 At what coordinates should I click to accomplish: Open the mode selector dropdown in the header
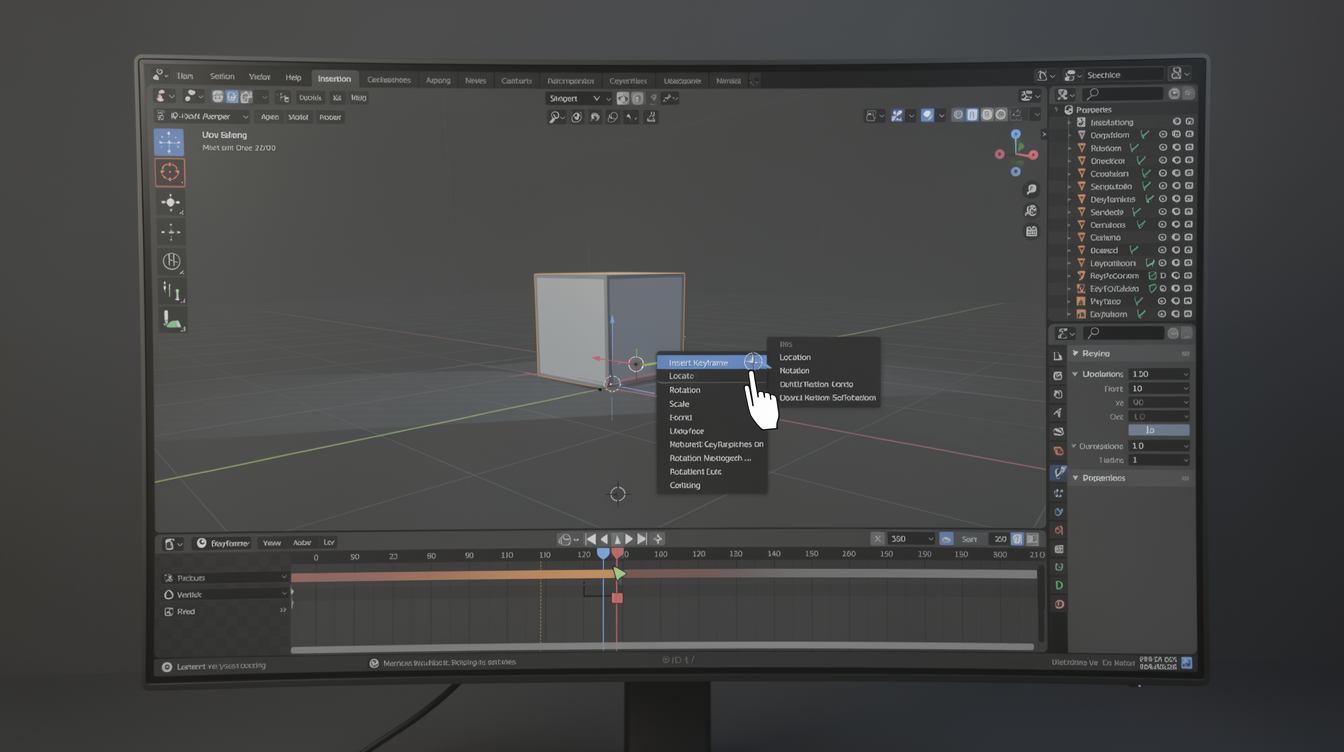(205, 116)
